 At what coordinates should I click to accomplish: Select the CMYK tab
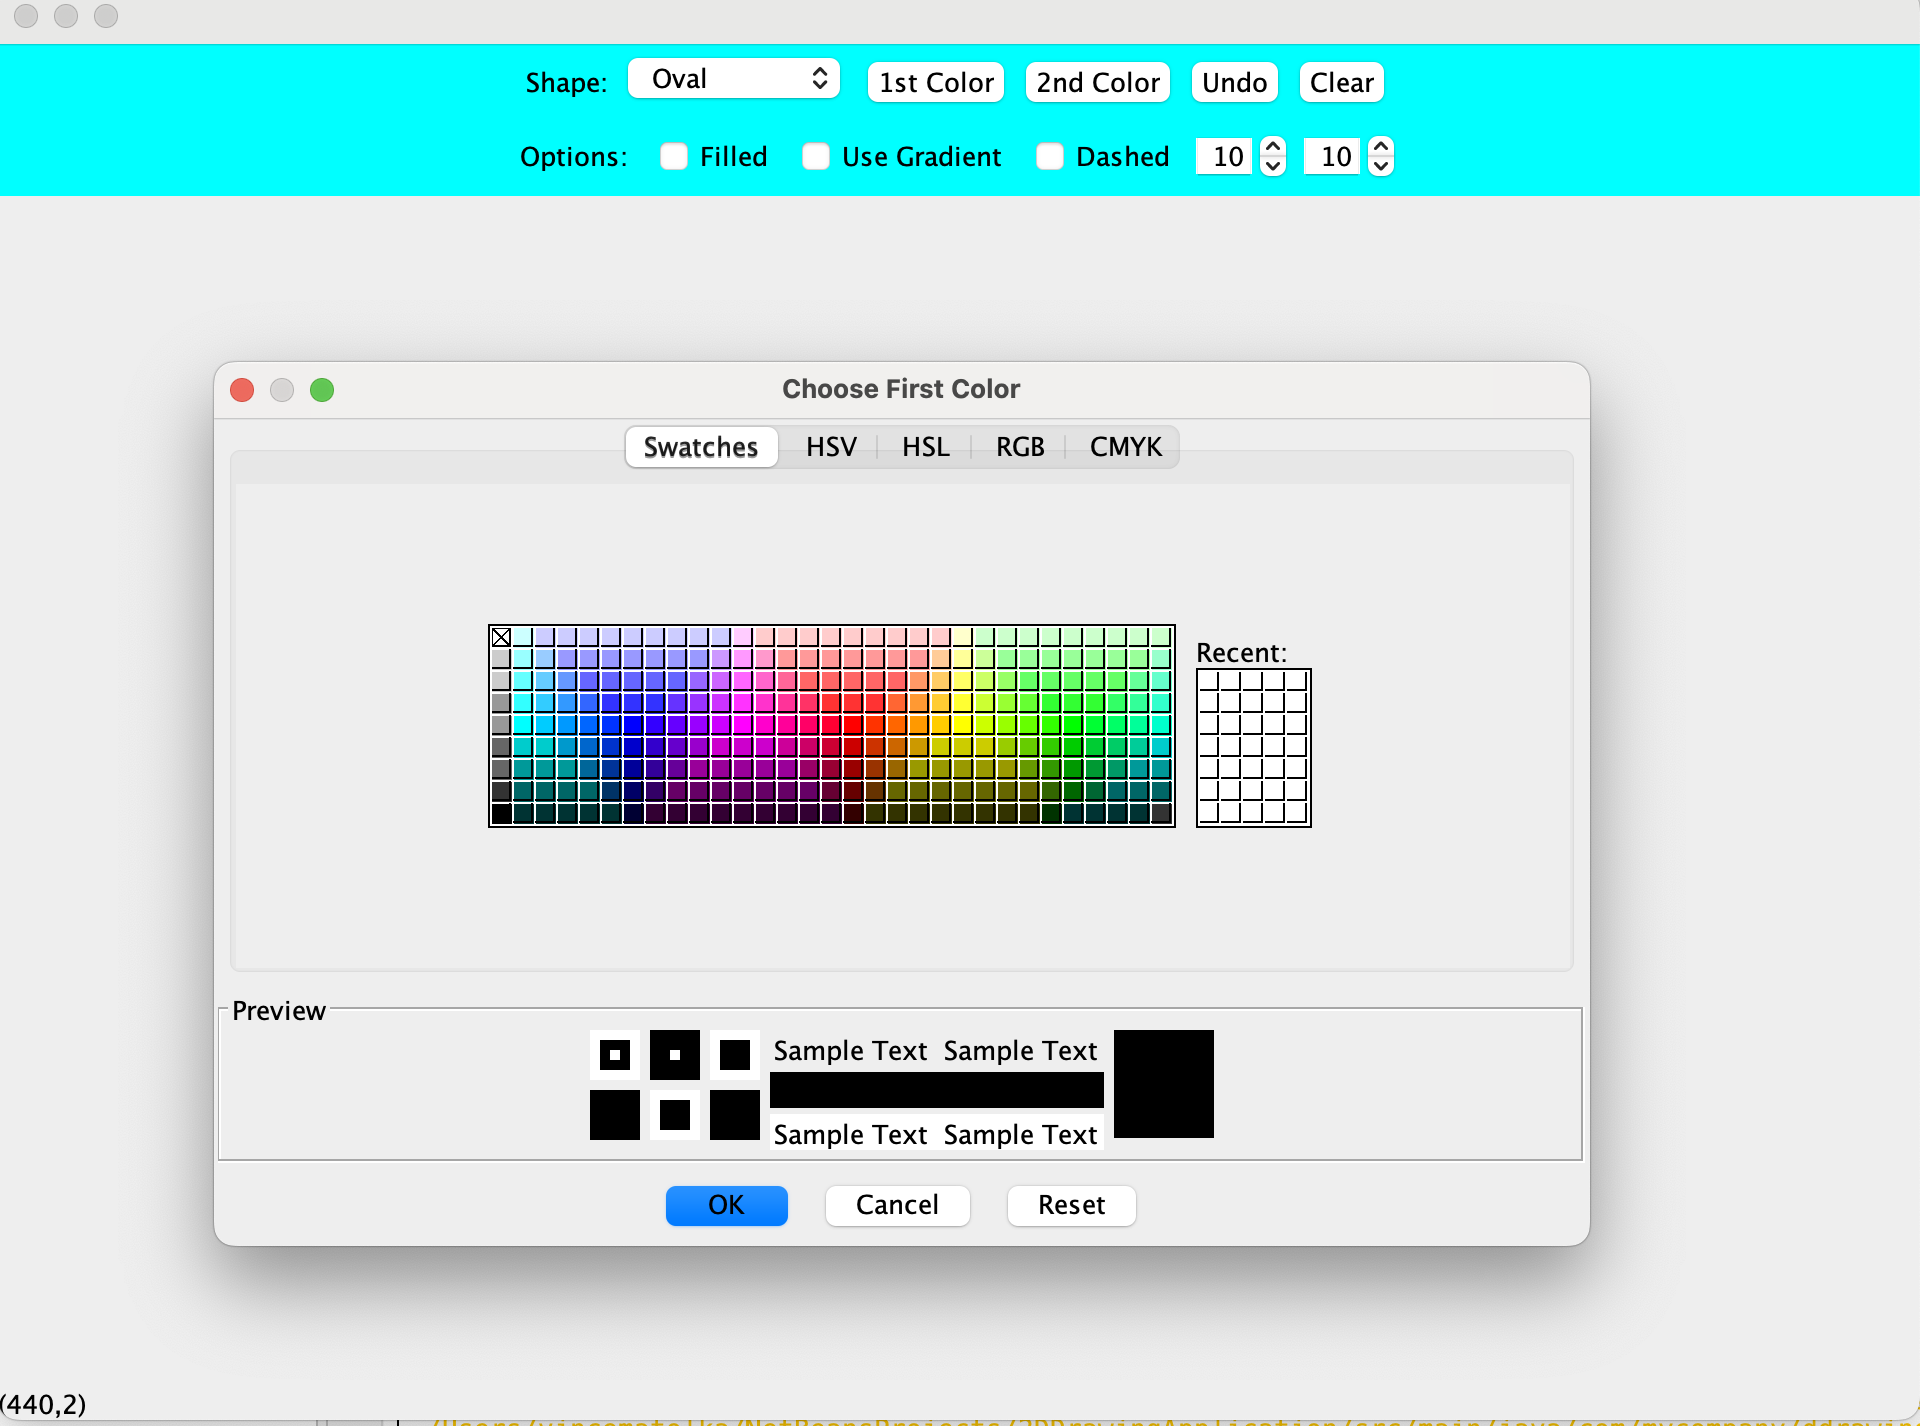click(1125, 447)
